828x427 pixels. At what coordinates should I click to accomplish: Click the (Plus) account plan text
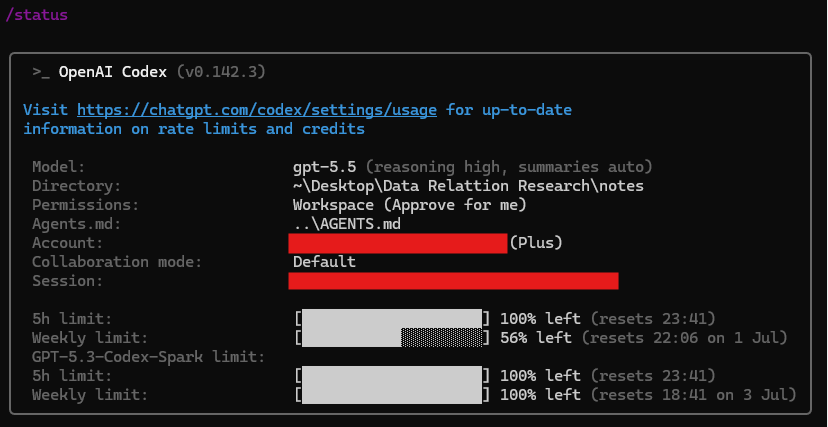pyautogui.click(x=536, y=243)
